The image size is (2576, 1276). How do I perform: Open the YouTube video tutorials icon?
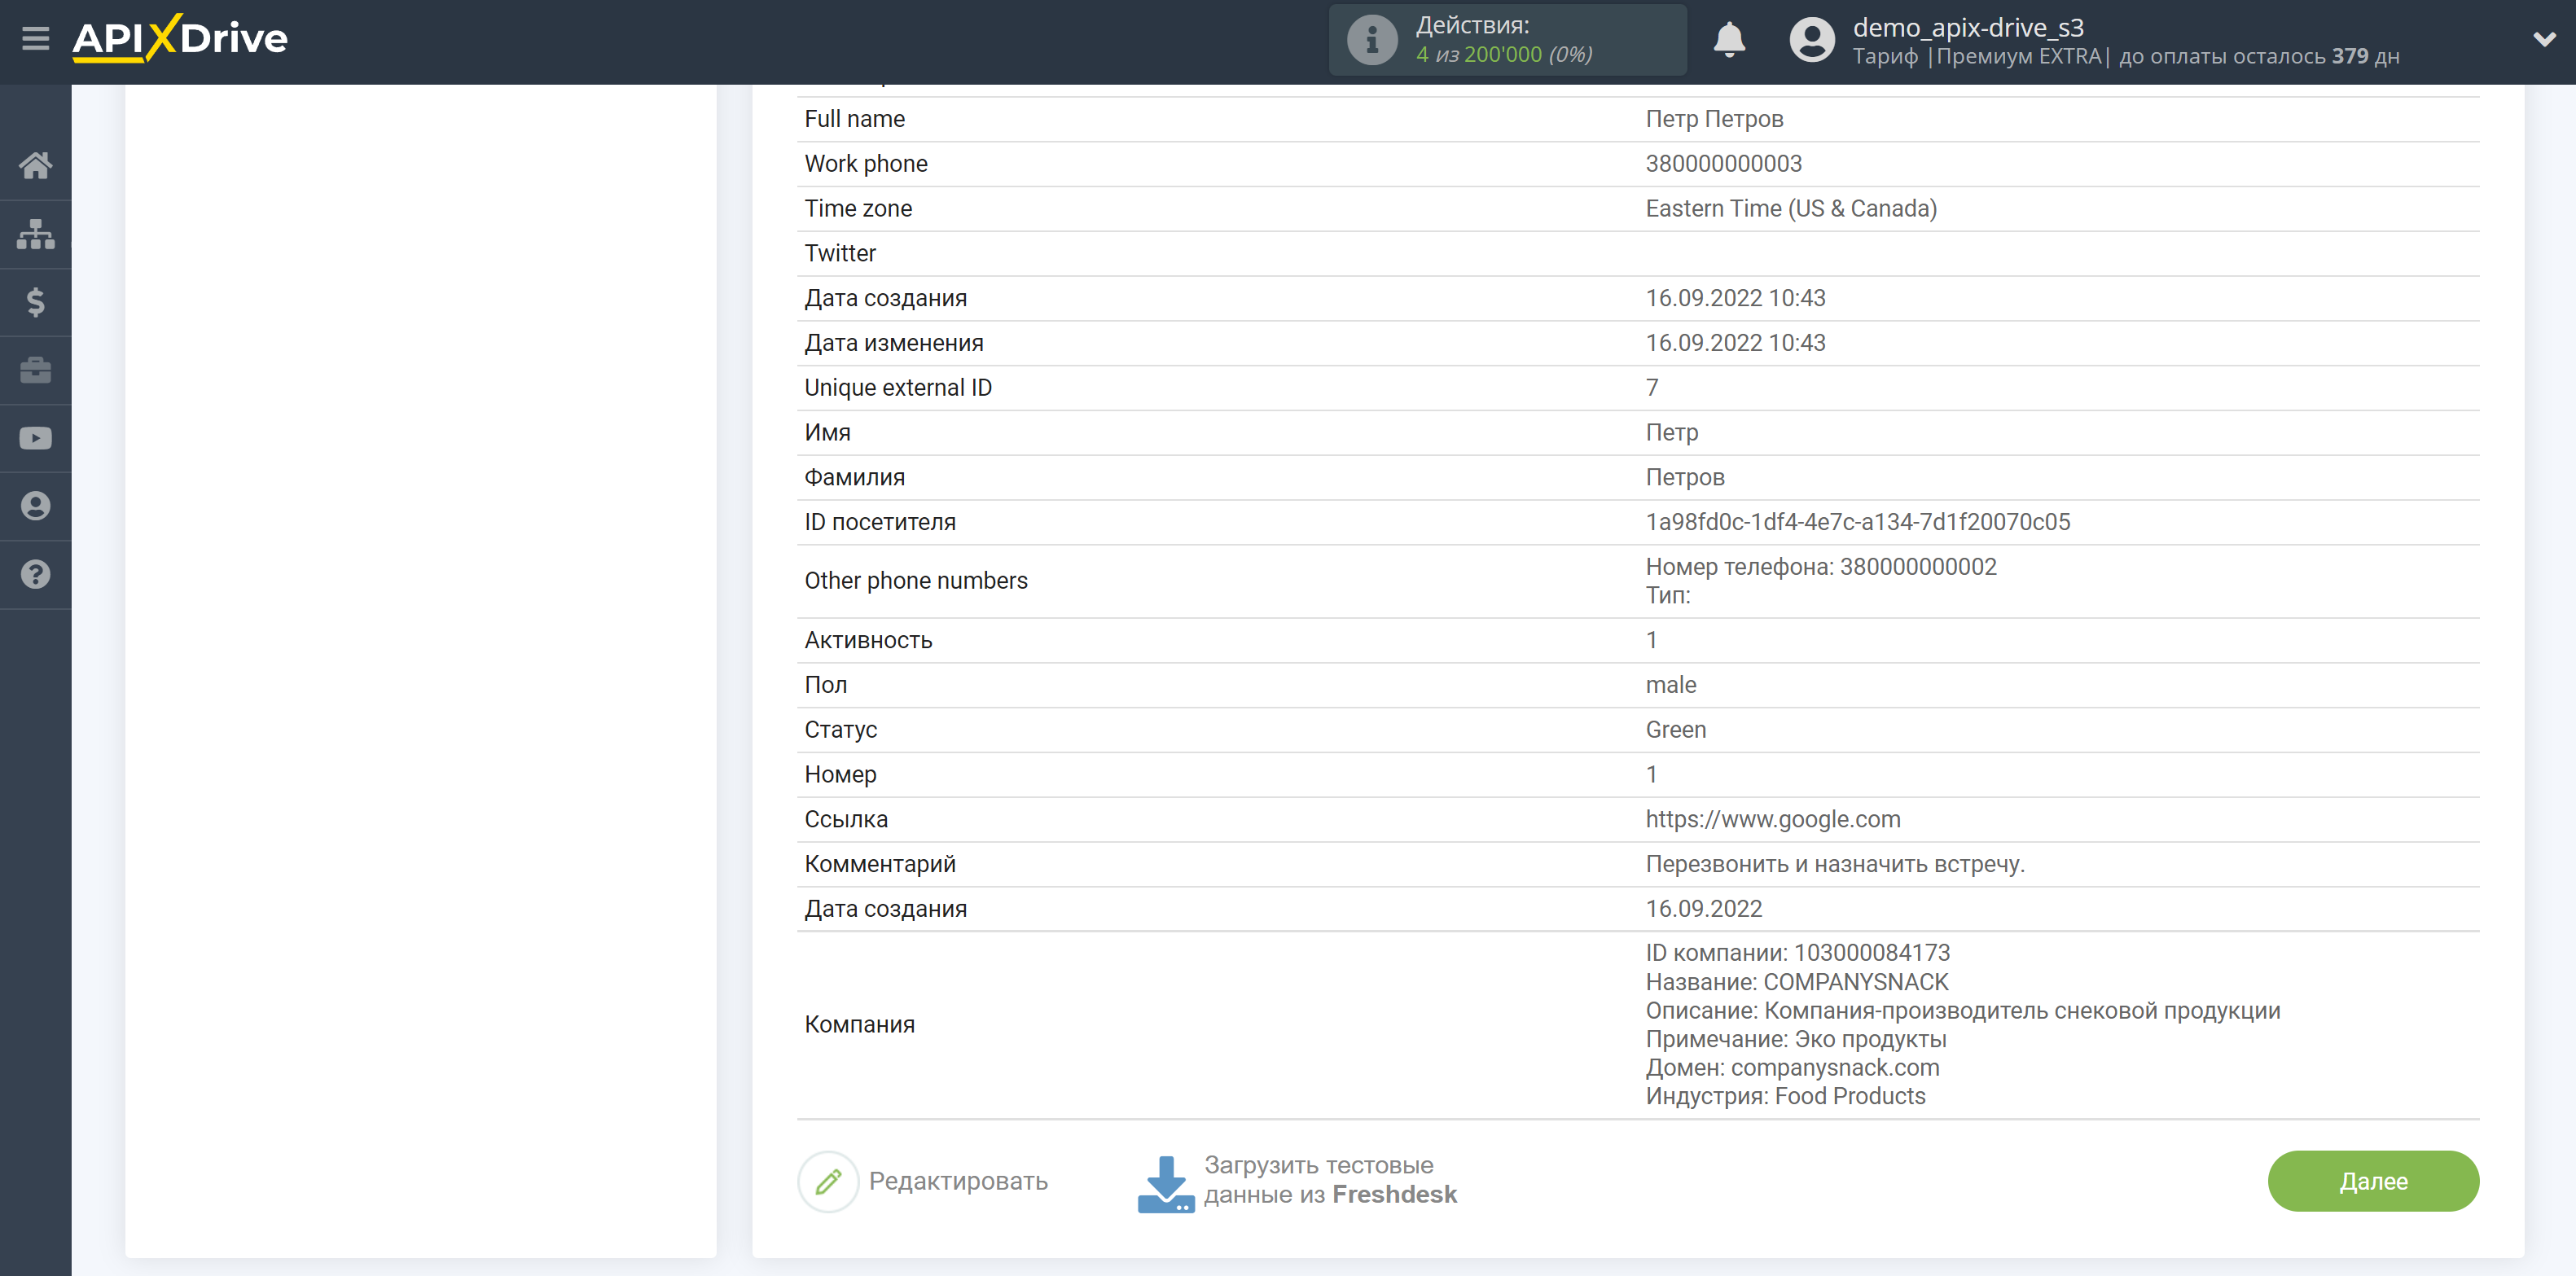pos(36,438)
